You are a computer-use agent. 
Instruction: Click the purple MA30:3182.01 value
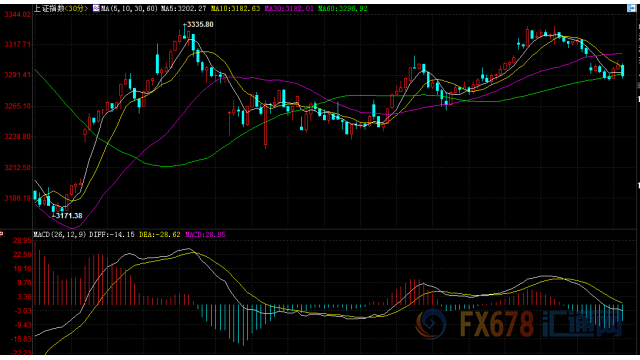point(289,8)
